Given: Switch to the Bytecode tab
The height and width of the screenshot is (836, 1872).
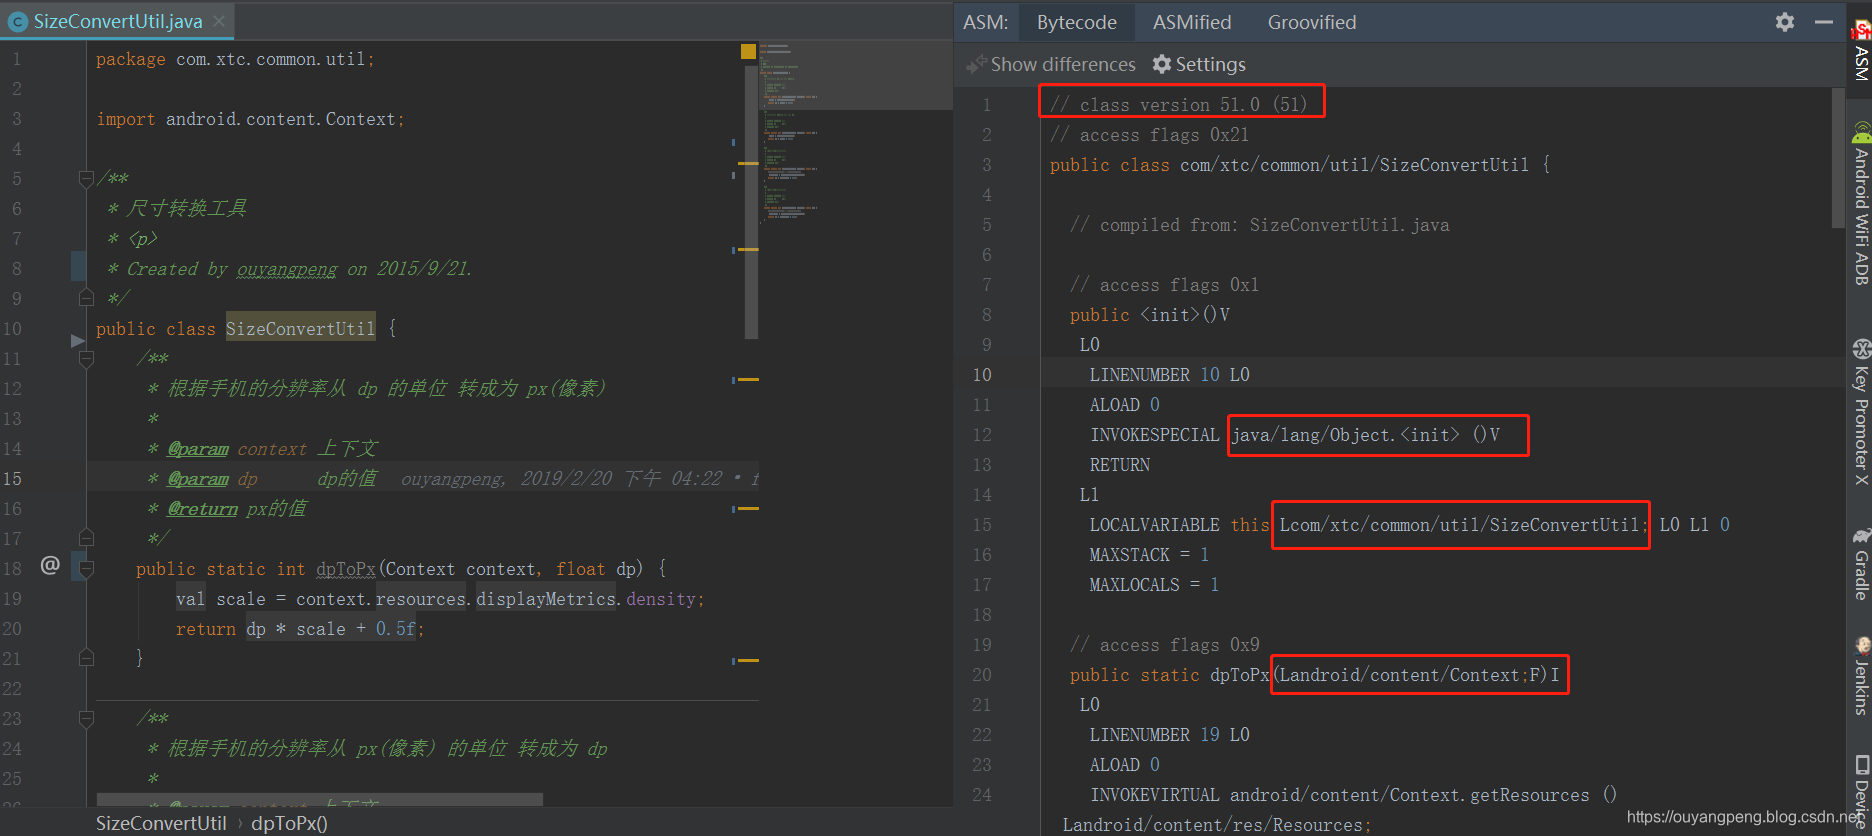Looking at the screenshot, I should 1077,22.
